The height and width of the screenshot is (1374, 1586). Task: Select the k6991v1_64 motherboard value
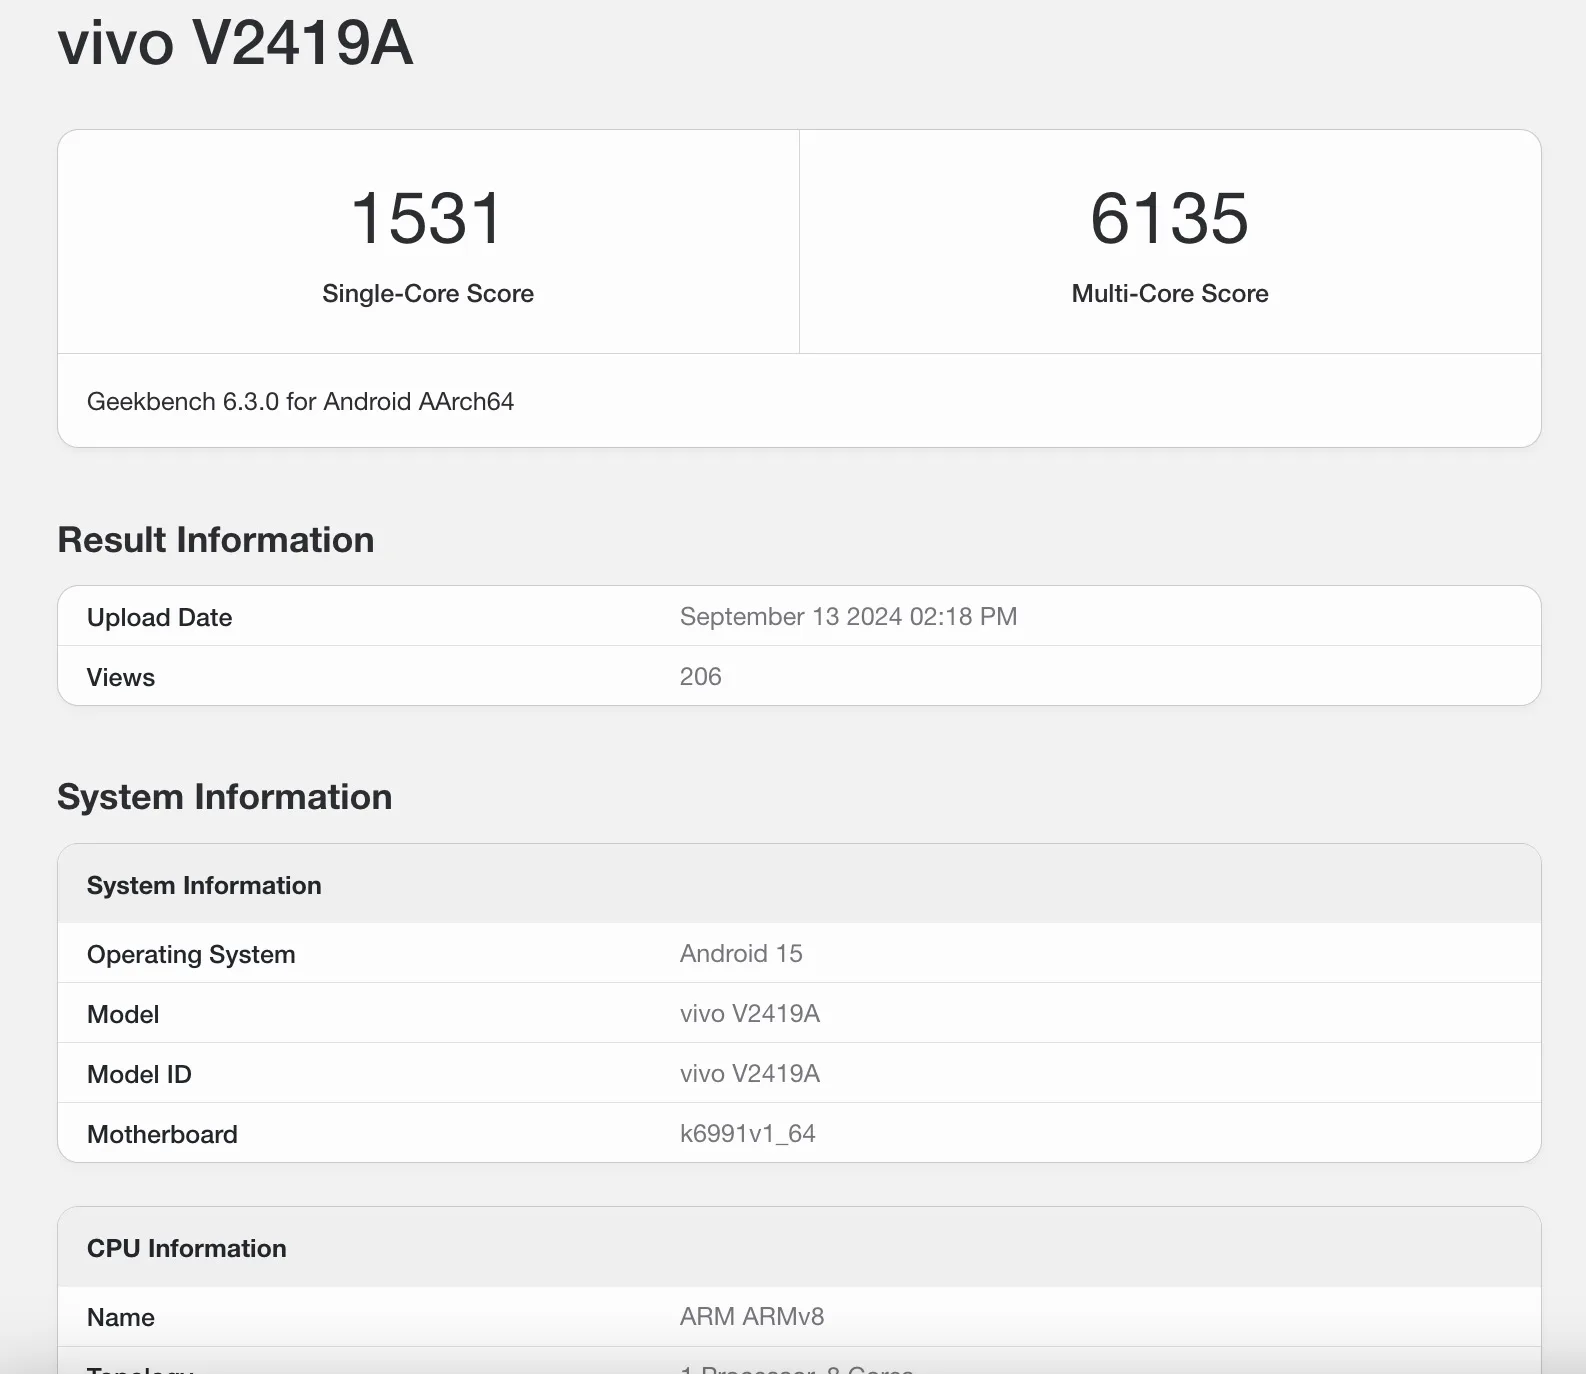coord(747,1133)
